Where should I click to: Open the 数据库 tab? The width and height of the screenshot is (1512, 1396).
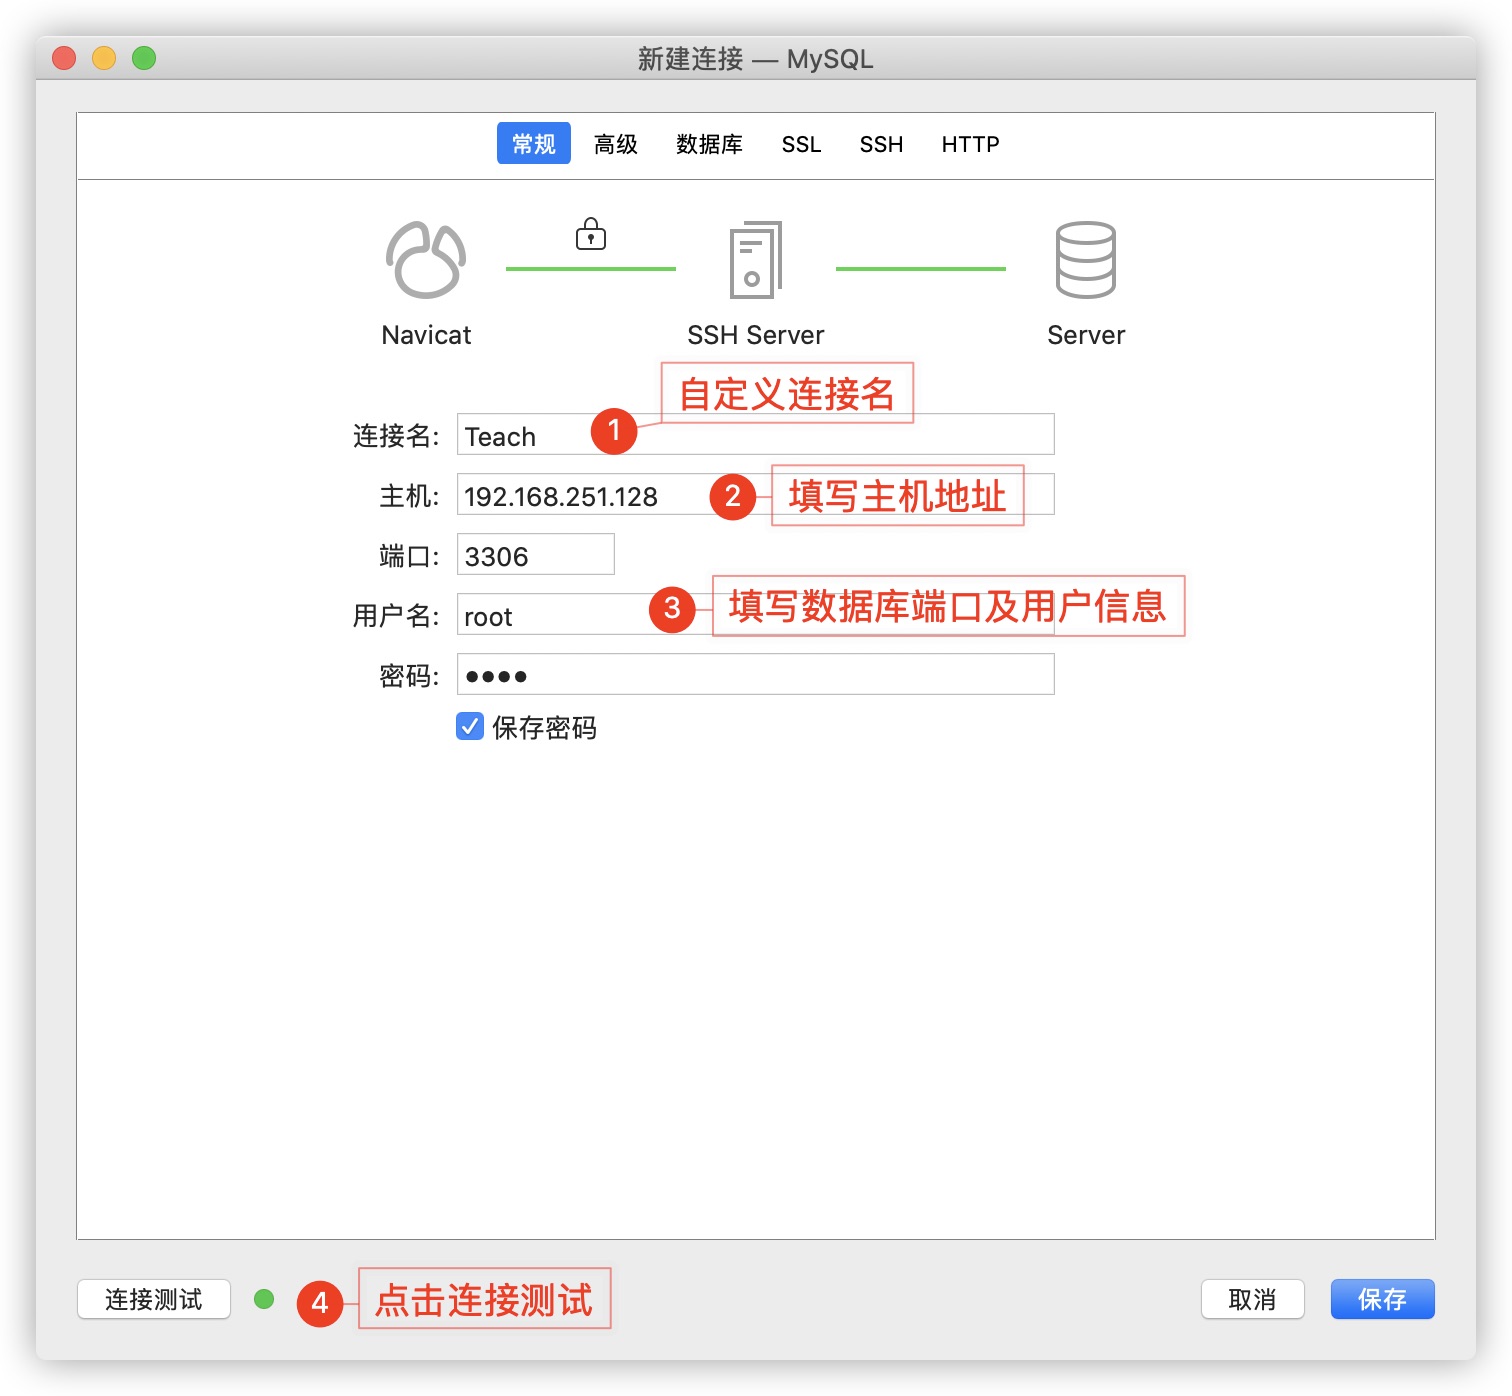click(x=709, y=144)
